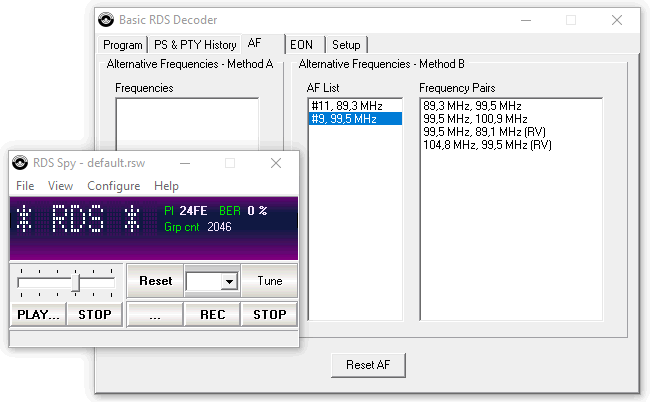Viewport: 650px width, 402px height.
Task: Select pair '99,5 MHz, 100,9 MHz'
Action: click(475, 119)
